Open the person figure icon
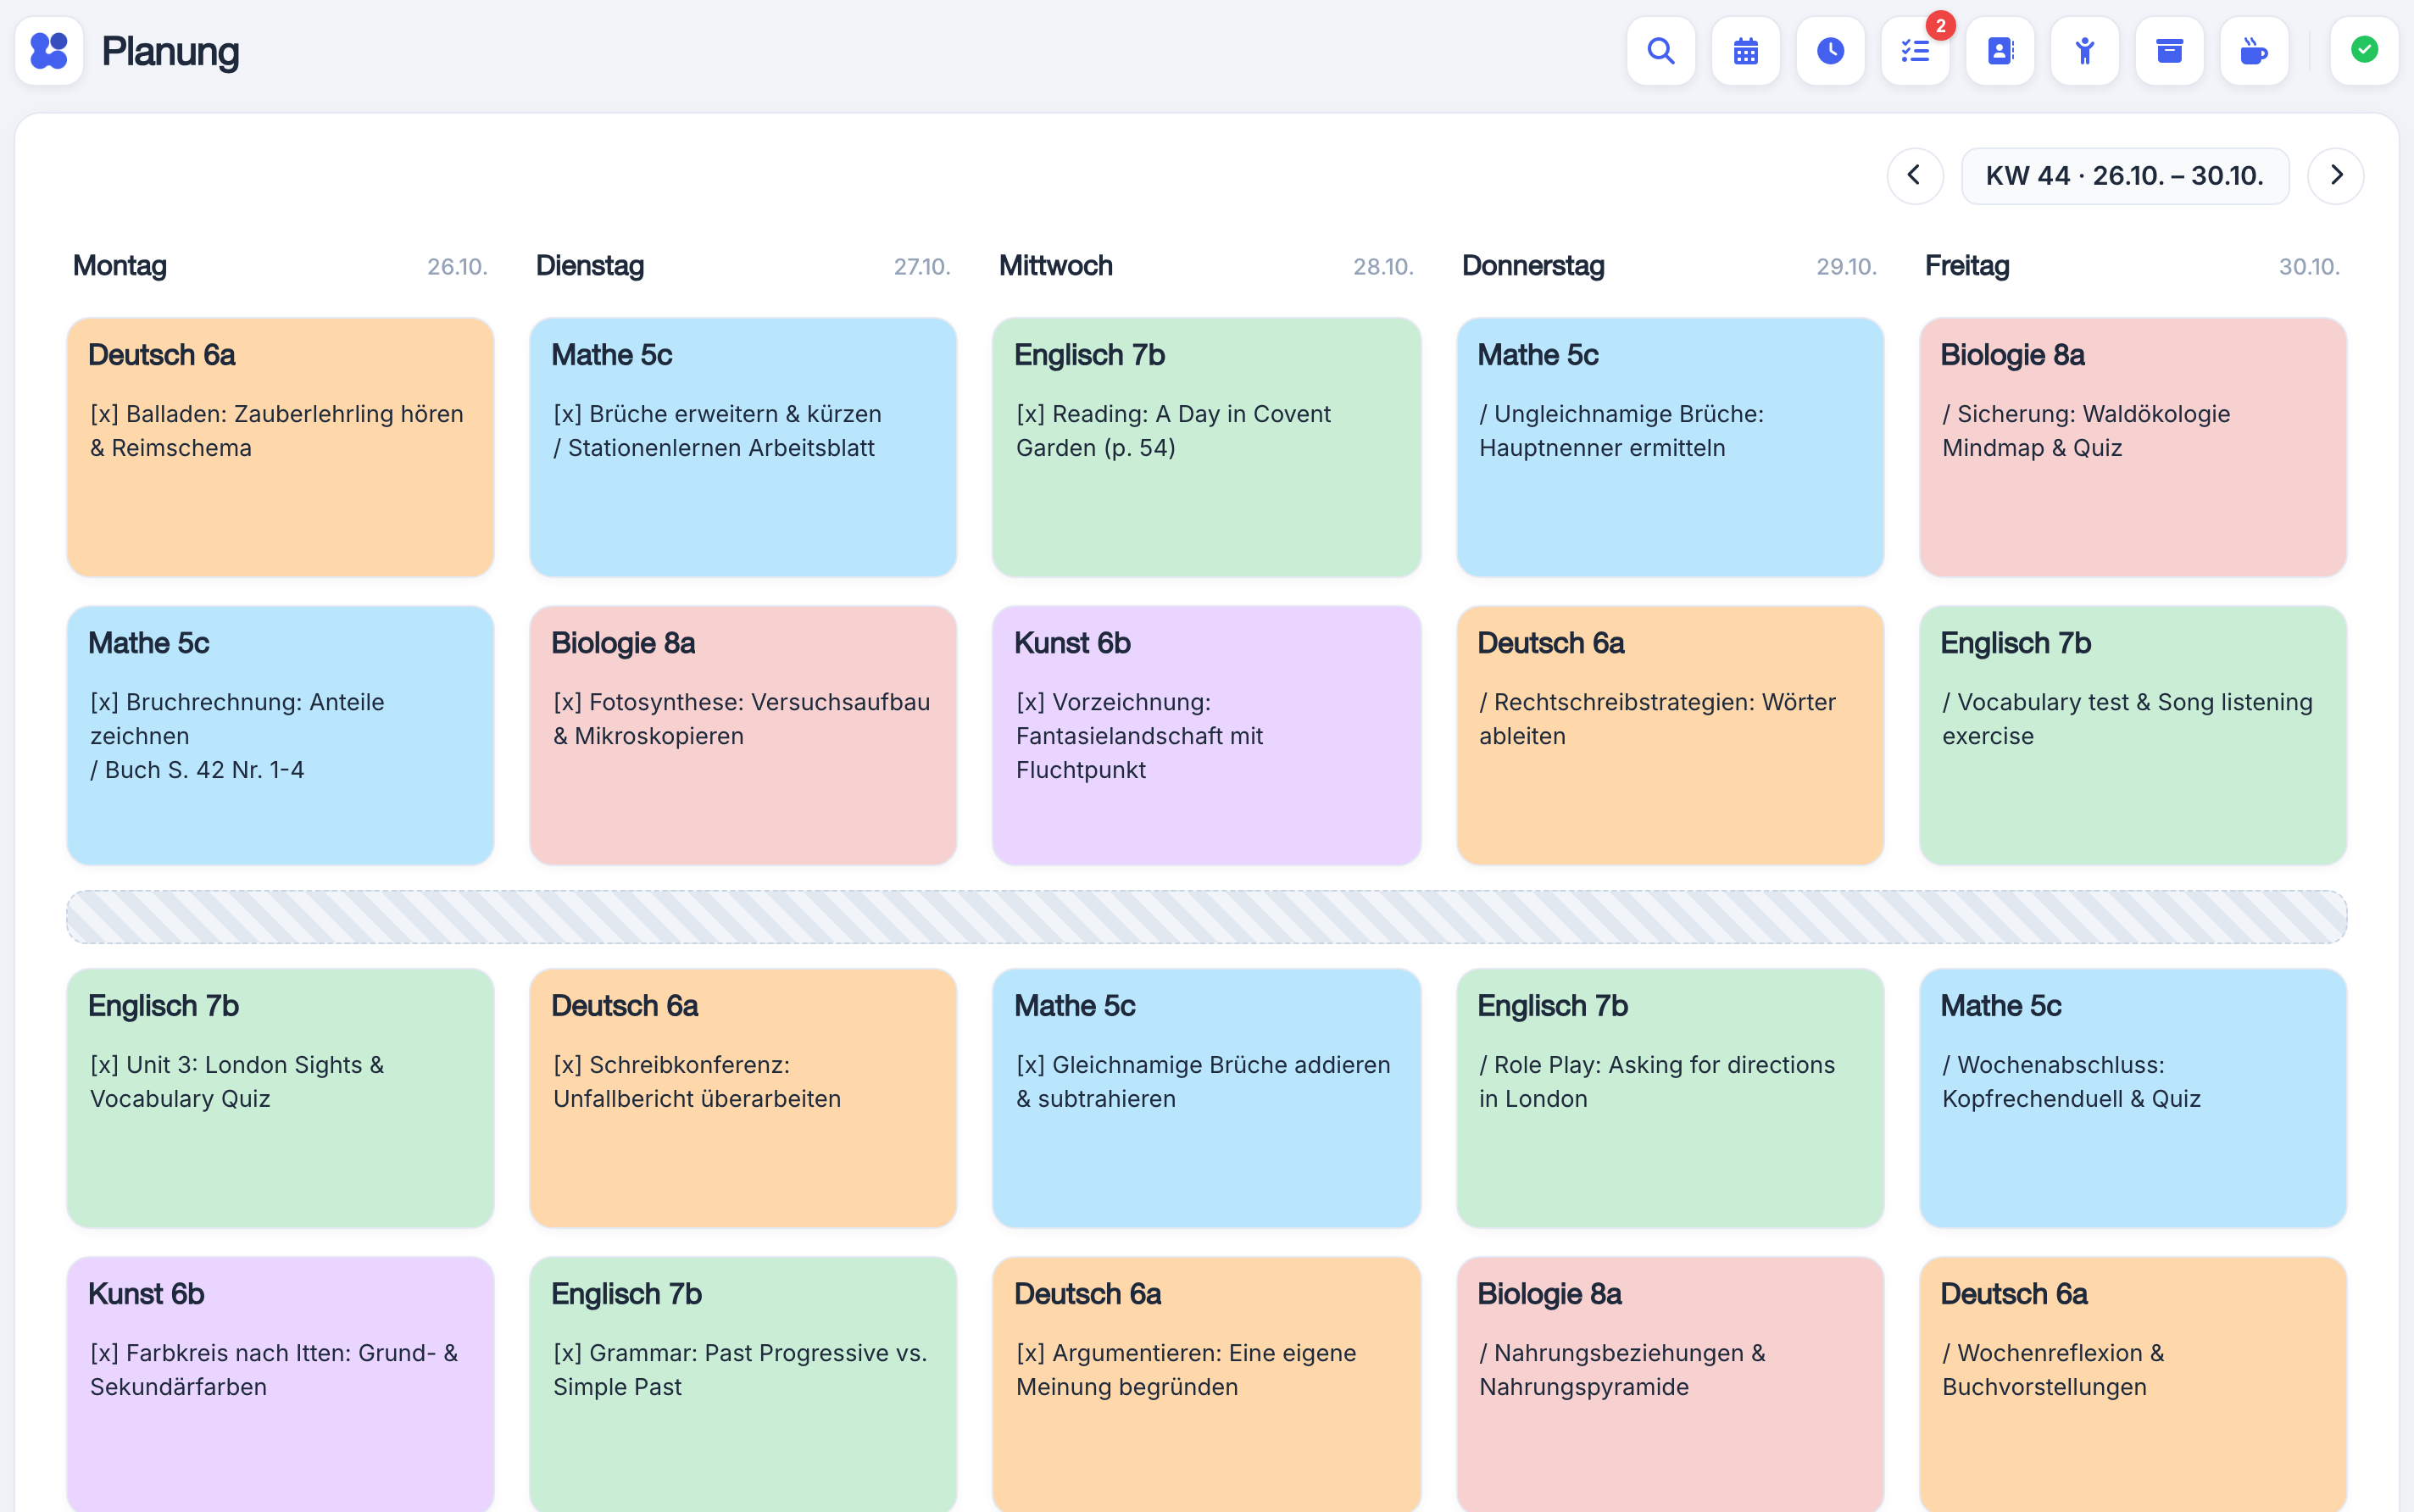The width and height of the screenshot is (2414, 1512). coord(2084,51)
